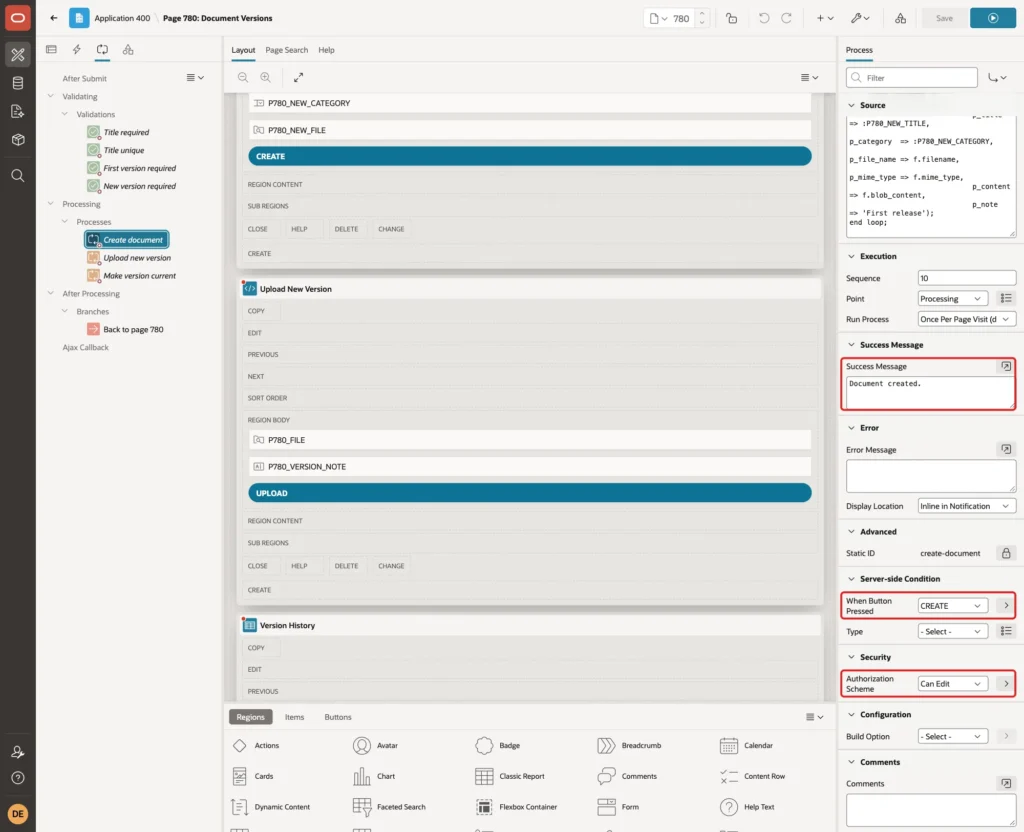Open the Build Option dropdown
This screenshot has width=1024, height=832.
coord(952,736)
